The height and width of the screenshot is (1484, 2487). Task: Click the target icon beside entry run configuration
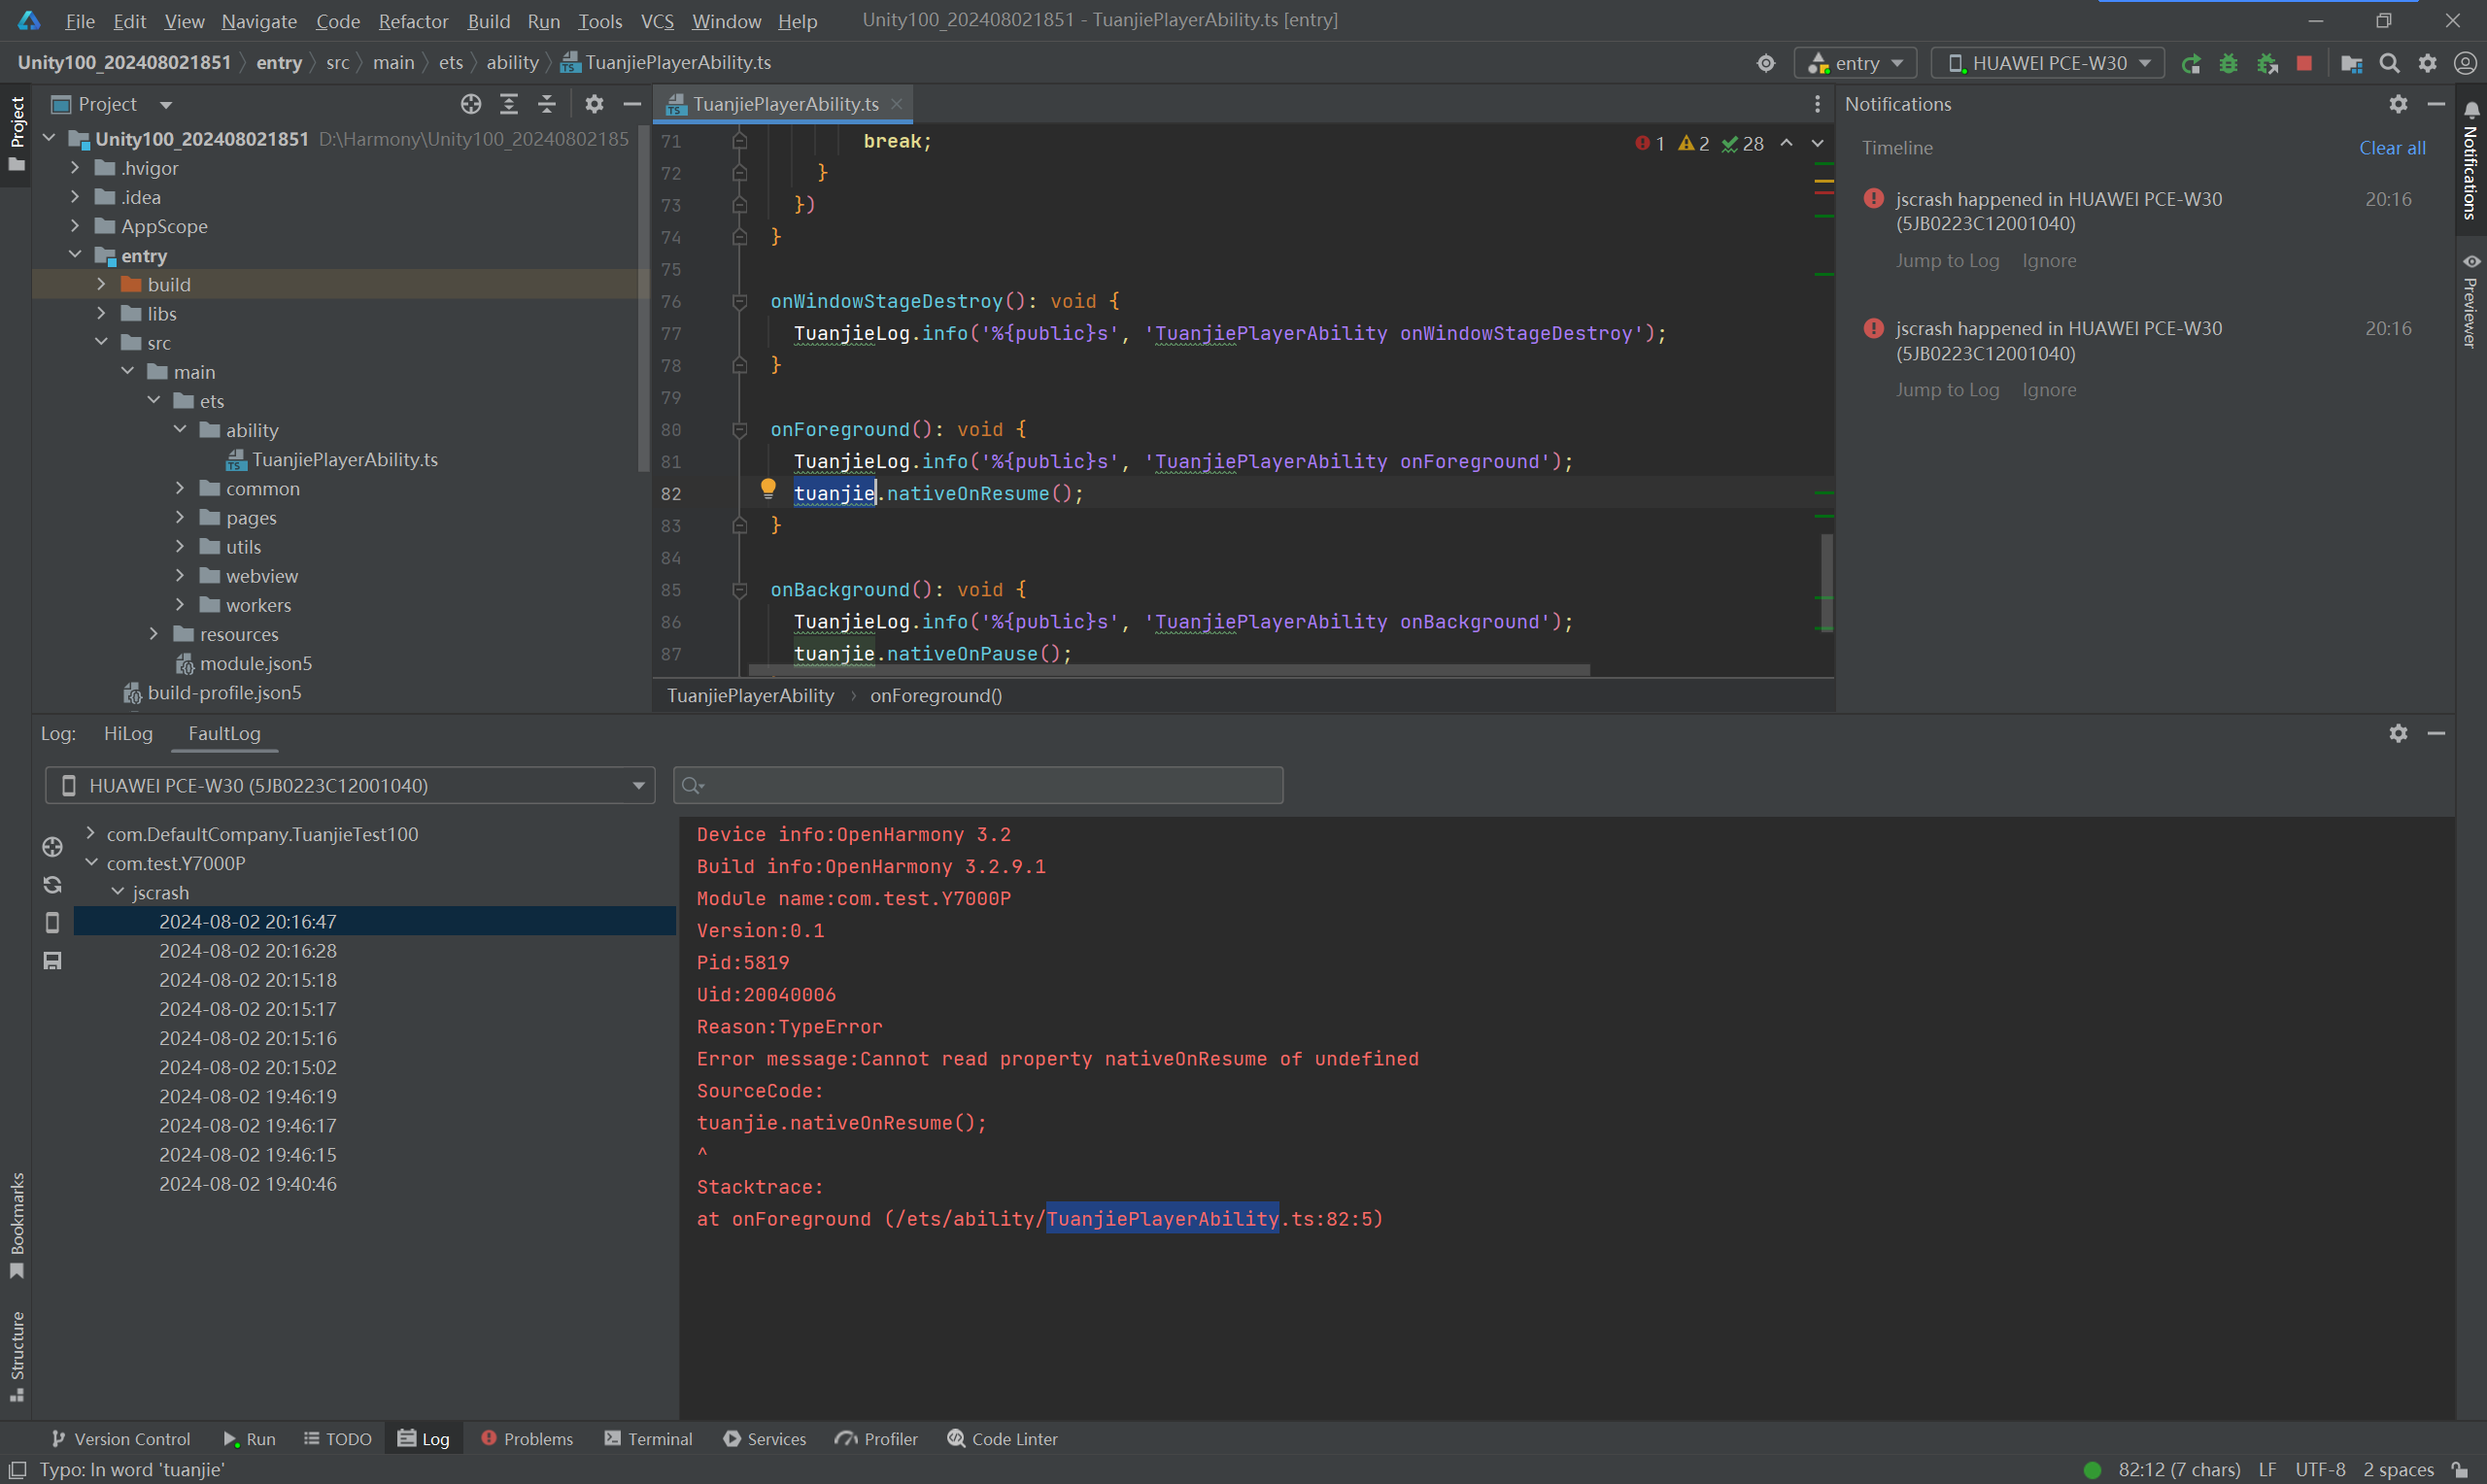(x=1766, y=64)
